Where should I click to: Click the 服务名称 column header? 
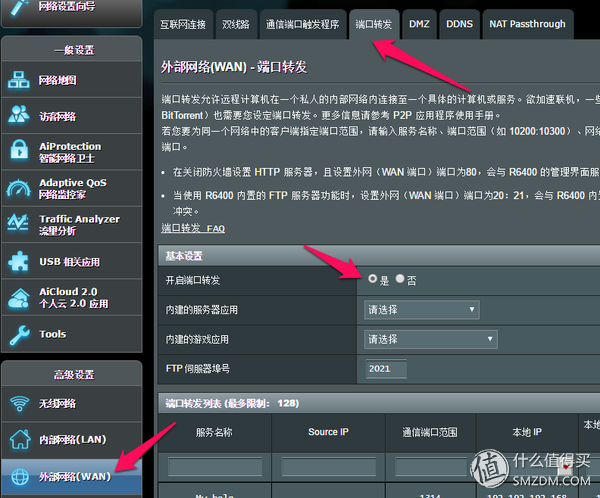coord(214,433)
